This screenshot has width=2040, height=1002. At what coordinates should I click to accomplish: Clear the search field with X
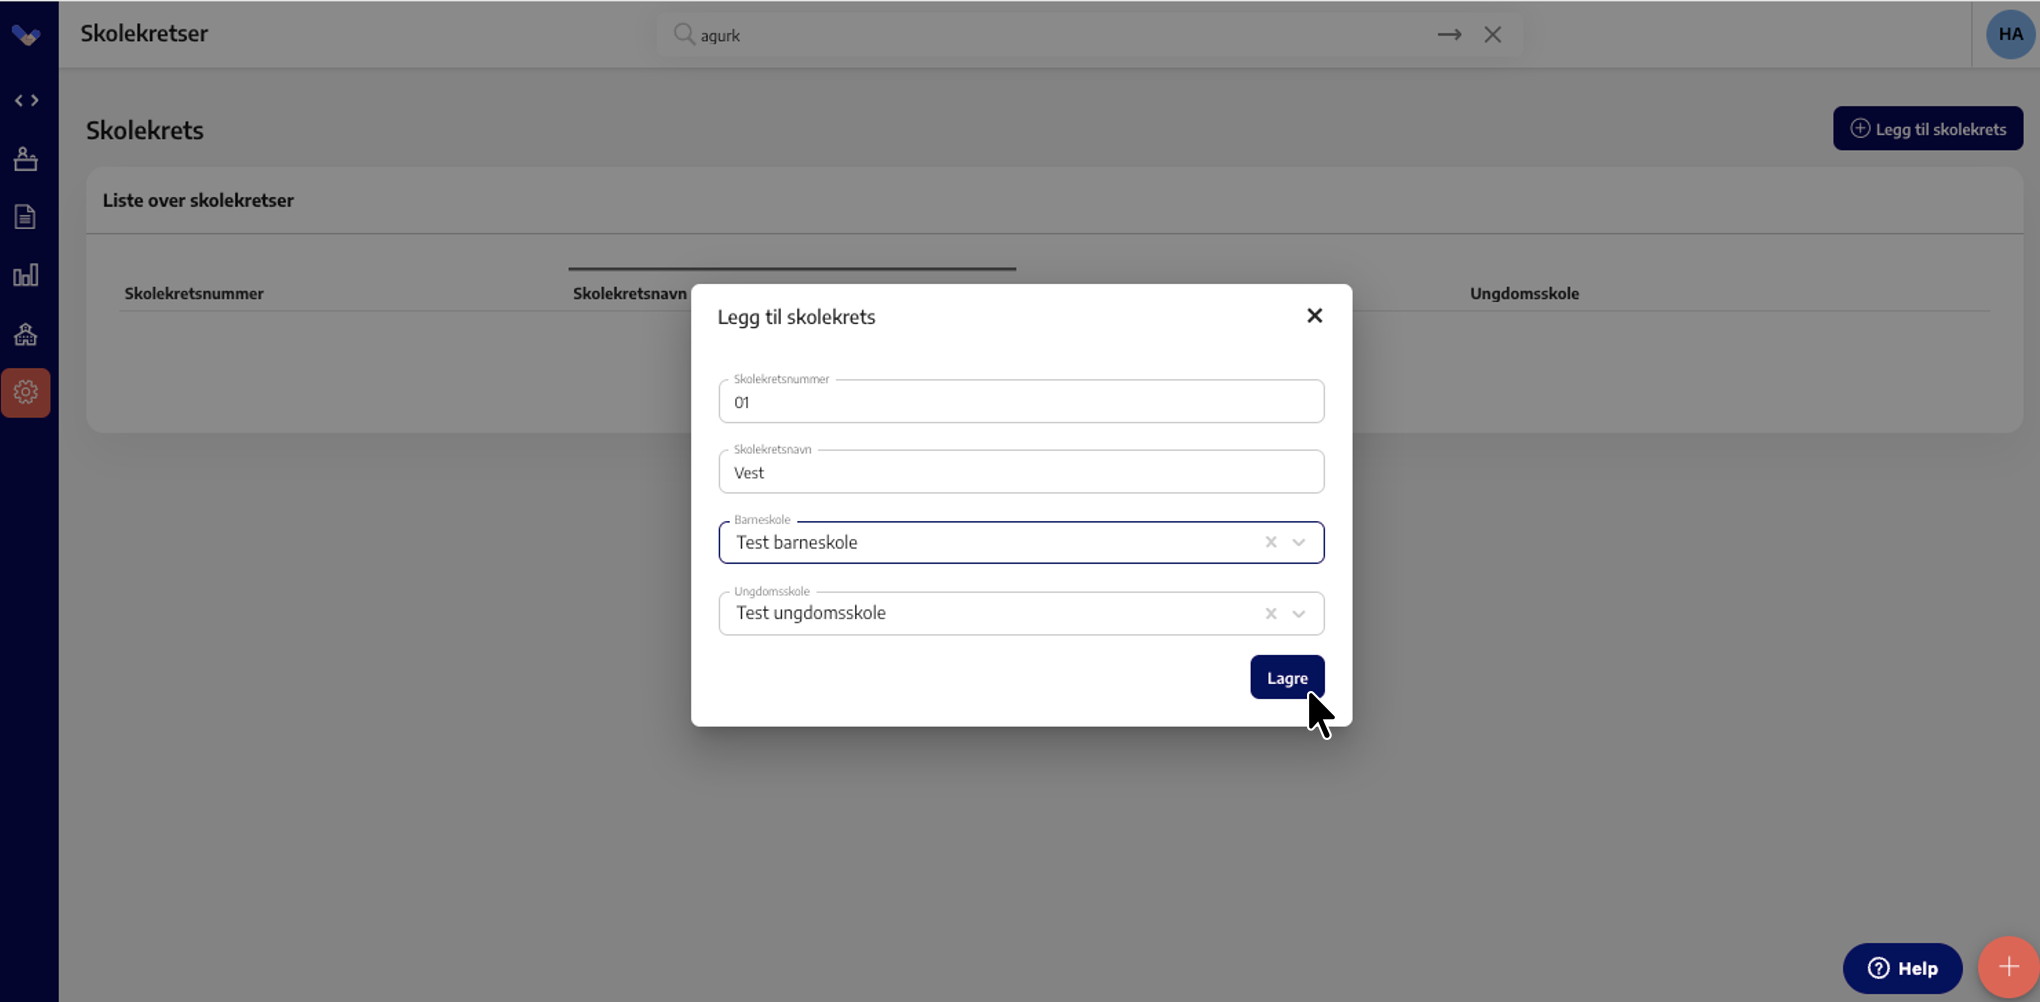click(x=1492, y=34)
